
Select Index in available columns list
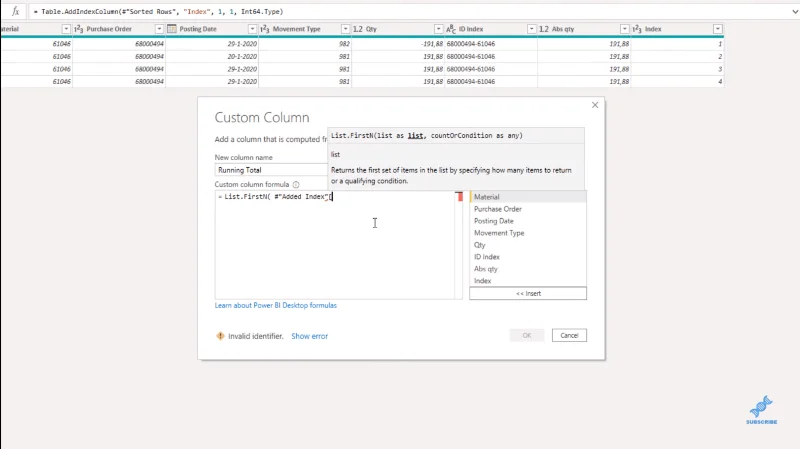click(528, 281)
